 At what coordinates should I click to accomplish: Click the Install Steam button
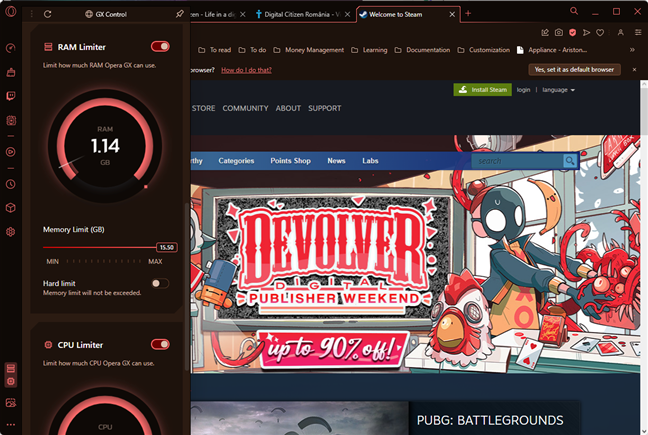click(x=482, y=90)
